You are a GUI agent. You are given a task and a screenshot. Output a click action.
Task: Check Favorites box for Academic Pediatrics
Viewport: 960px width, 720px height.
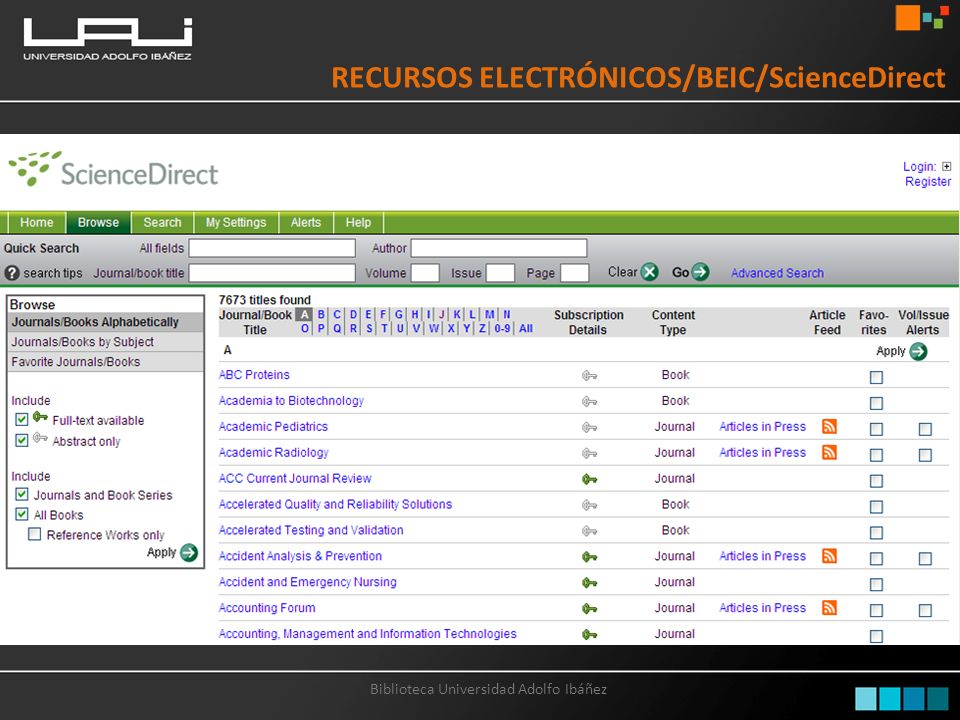click(x=876, y=429)
